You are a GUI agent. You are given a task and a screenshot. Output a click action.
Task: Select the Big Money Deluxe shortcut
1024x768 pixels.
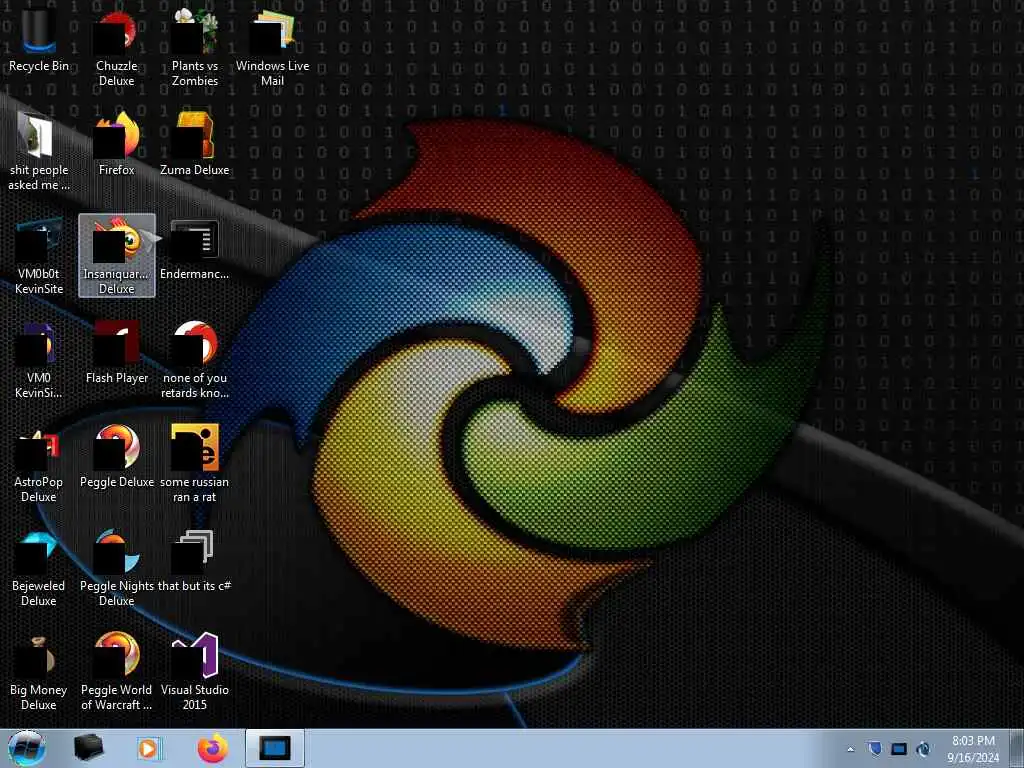pyautogui.click(x=39, y=671)
